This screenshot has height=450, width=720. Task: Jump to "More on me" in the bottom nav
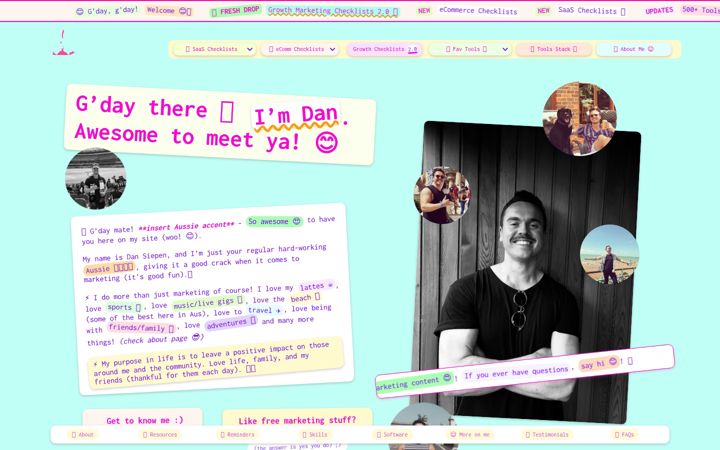coord(469,434)
